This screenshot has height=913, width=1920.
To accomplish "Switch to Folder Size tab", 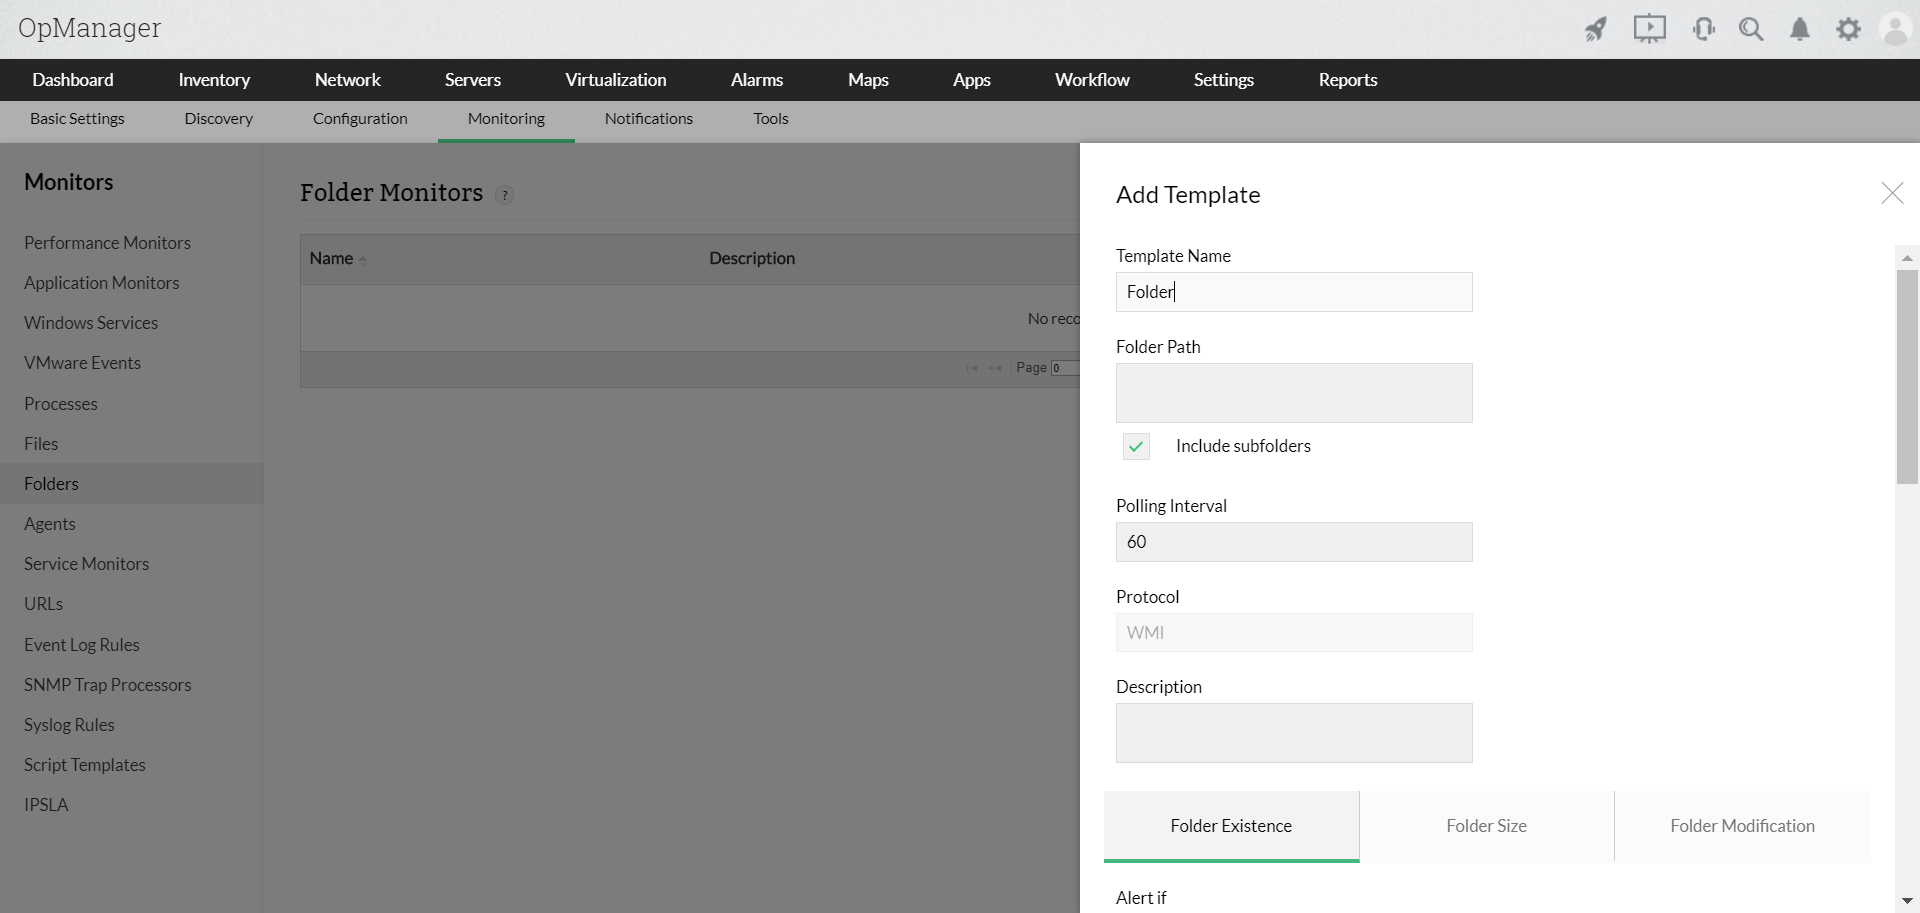I will point(1486,826).
